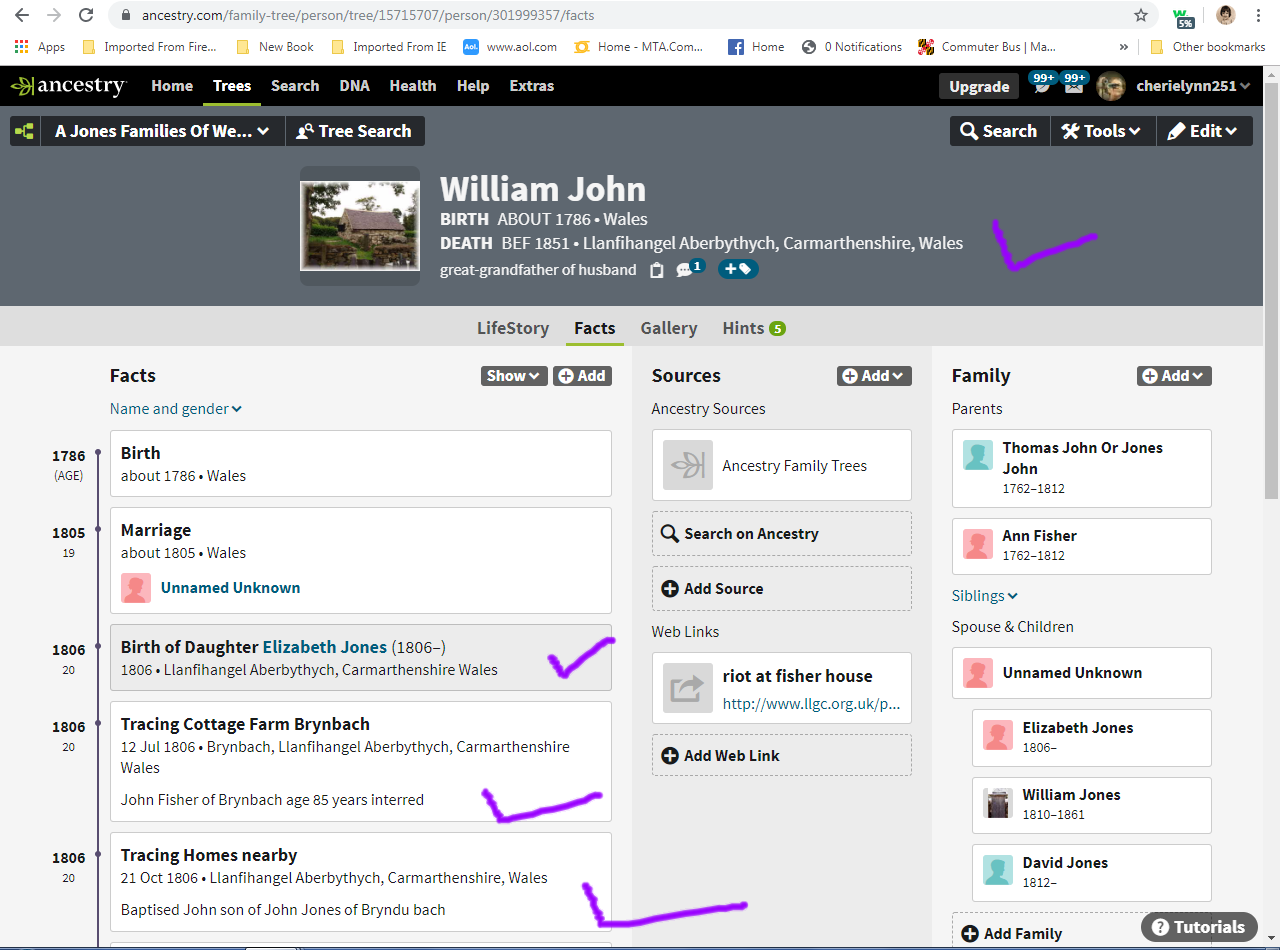Open the Edit dropdown menu
The height and width of the screenshot is (950, 1280).
1203,131
